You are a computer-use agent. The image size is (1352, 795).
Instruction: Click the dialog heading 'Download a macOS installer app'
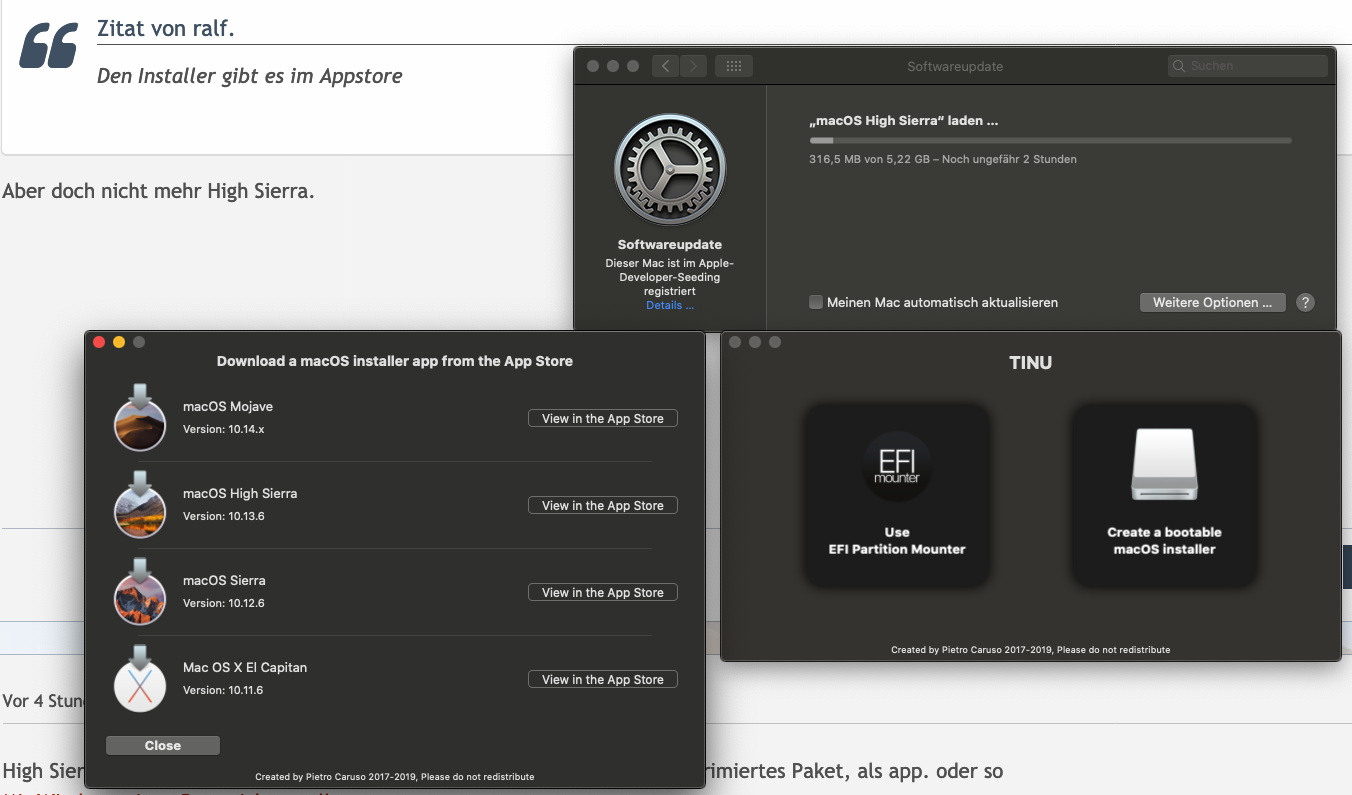[x=395, y=361]
